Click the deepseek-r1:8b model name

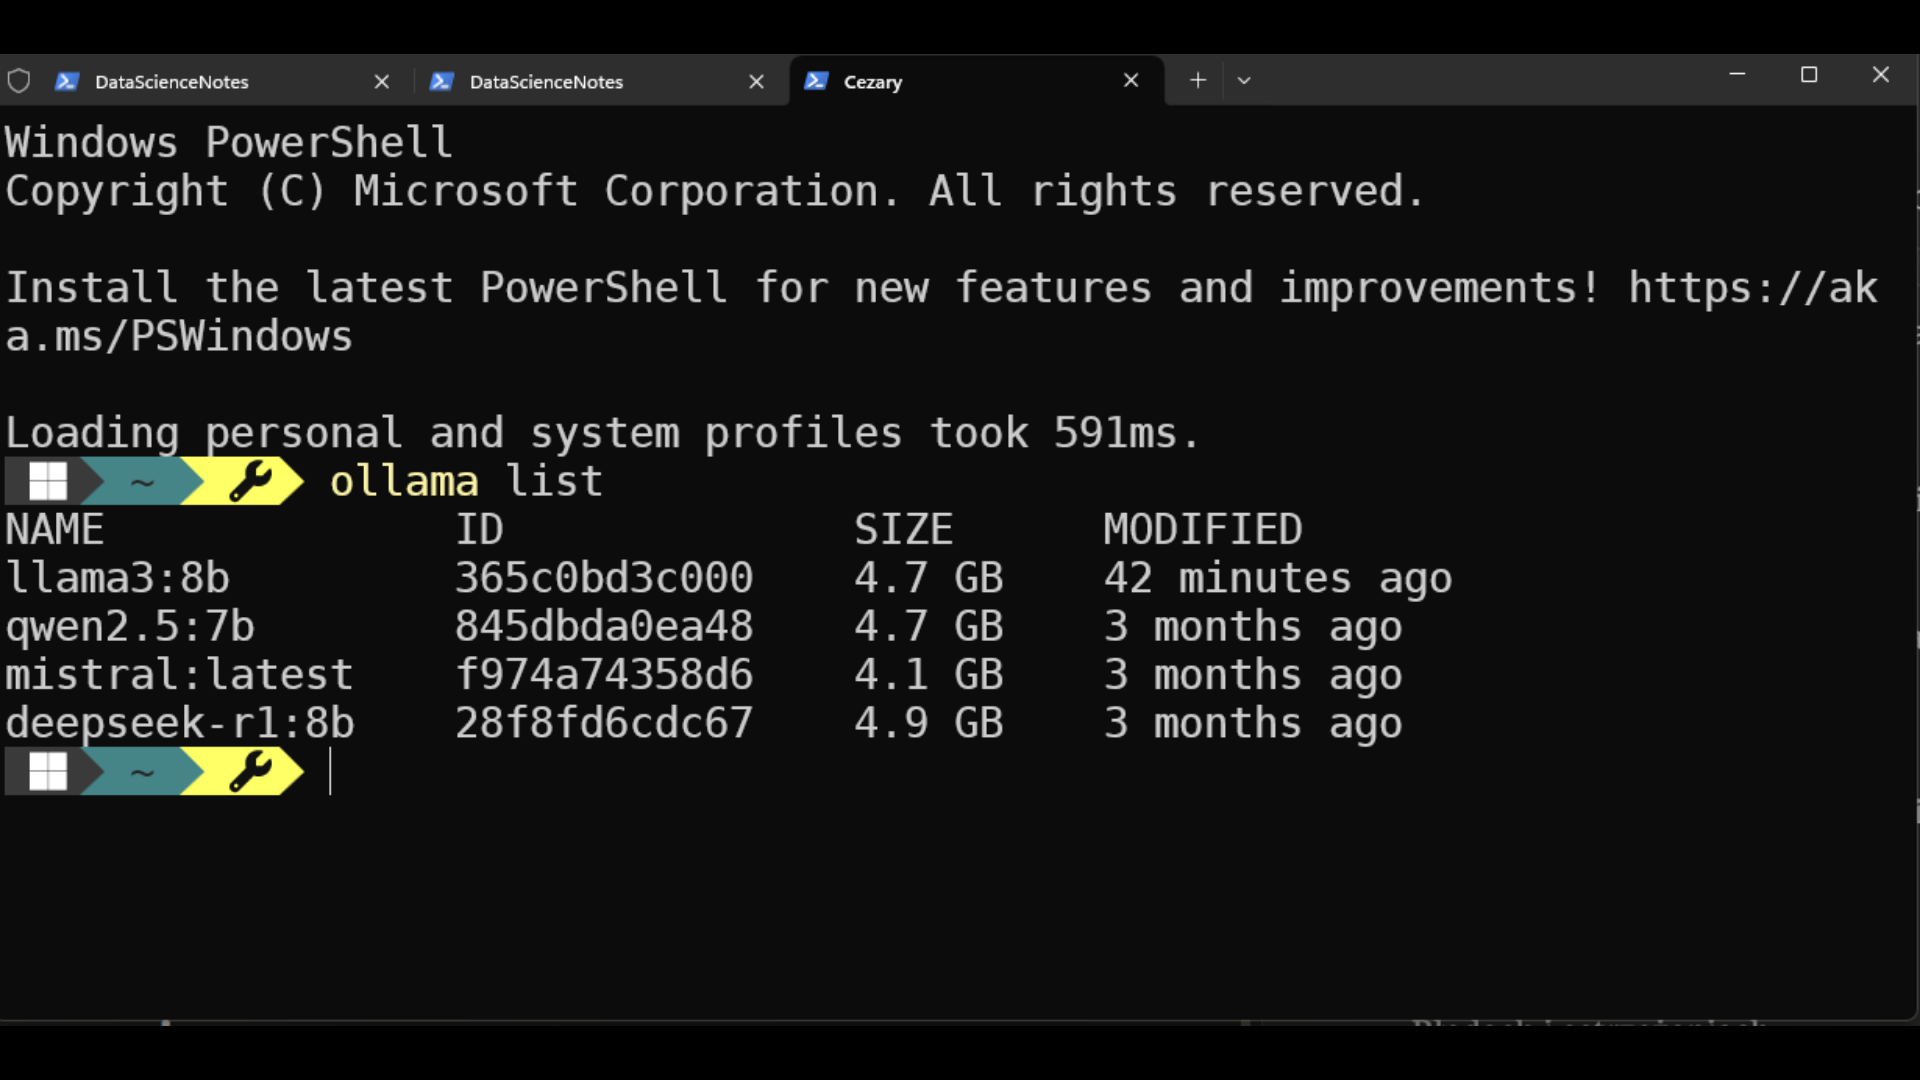(180, 723)
